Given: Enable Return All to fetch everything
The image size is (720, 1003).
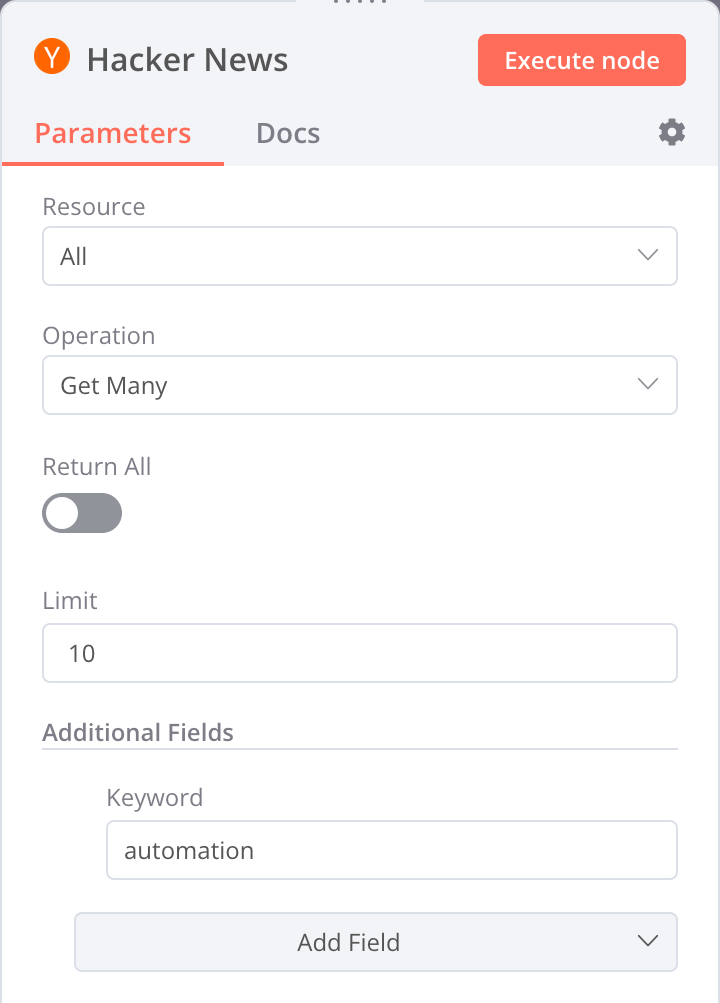Looking at the screenshot, I should coord(82,513).
